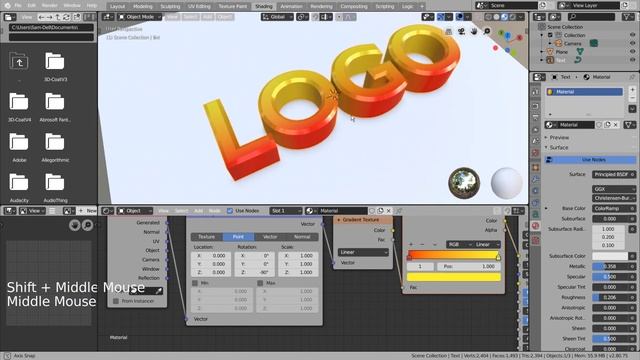This screenshot has width=640, height=360.
Task: Hide Plane with its eye icon
Action: click(x=632, y=52)
